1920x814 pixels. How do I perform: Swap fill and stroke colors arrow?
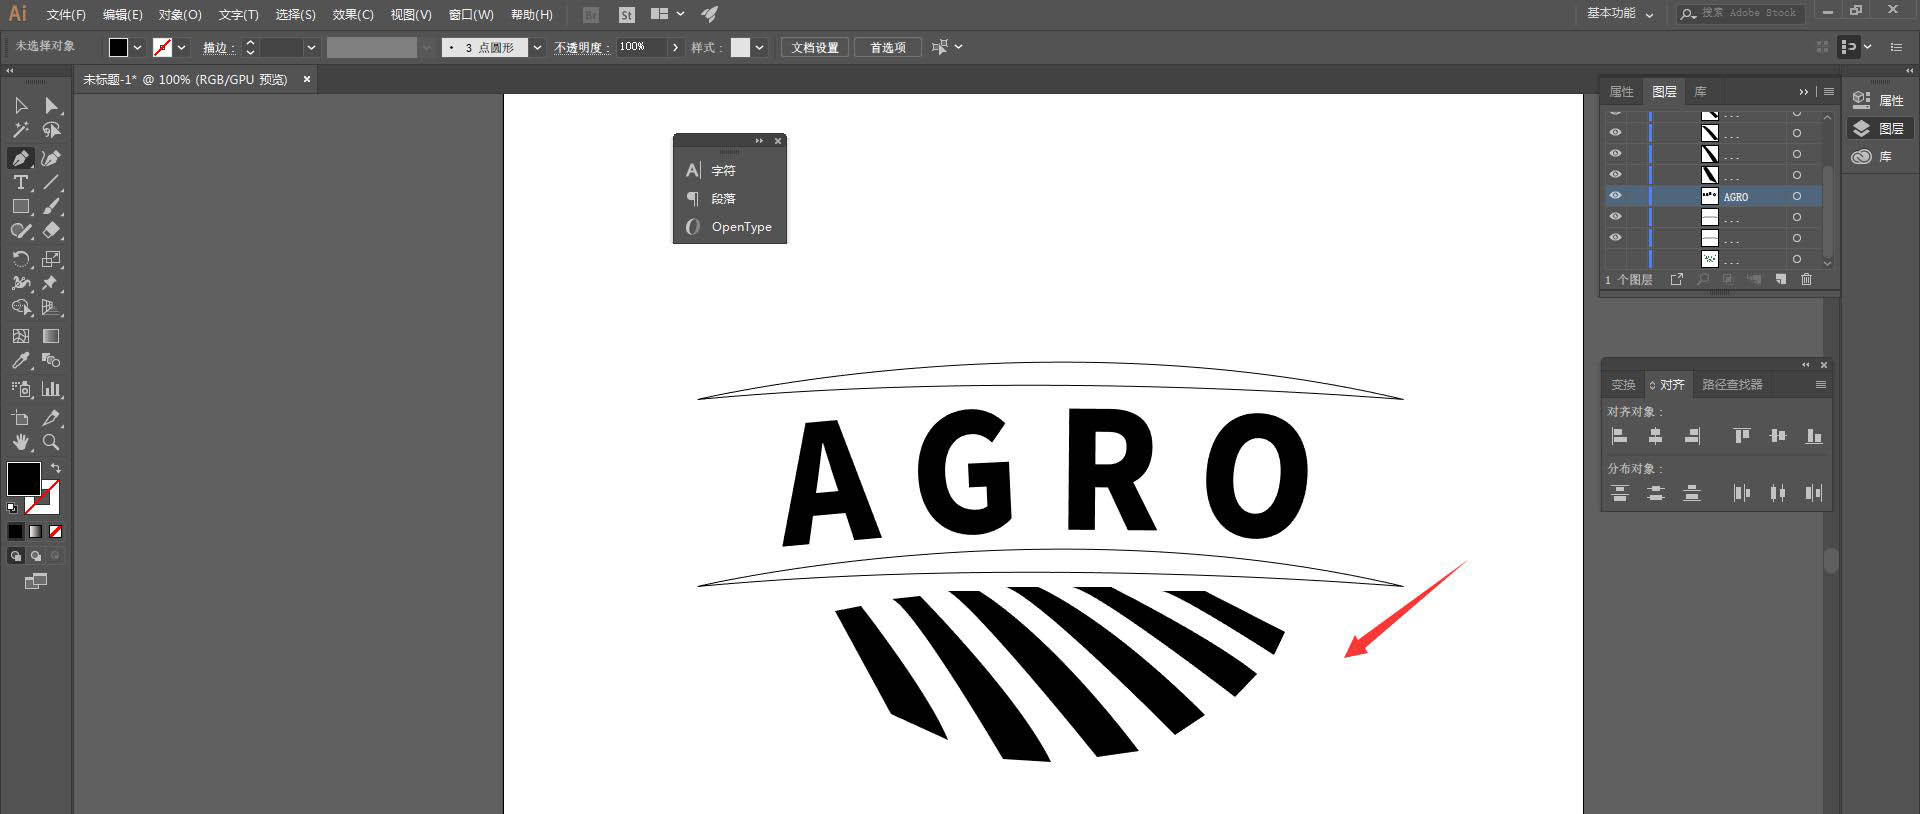[56, 468]
